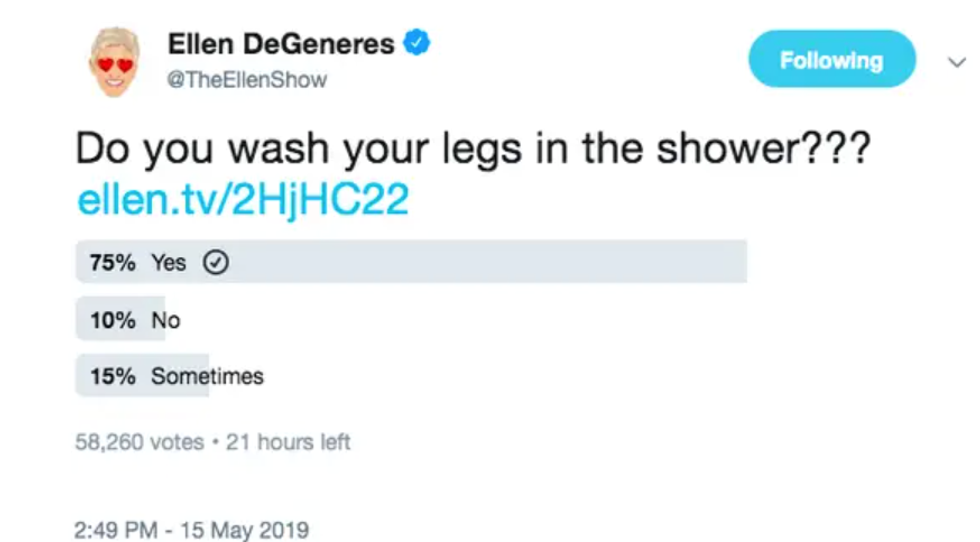Click the Following button

click(x=831, y=60)
